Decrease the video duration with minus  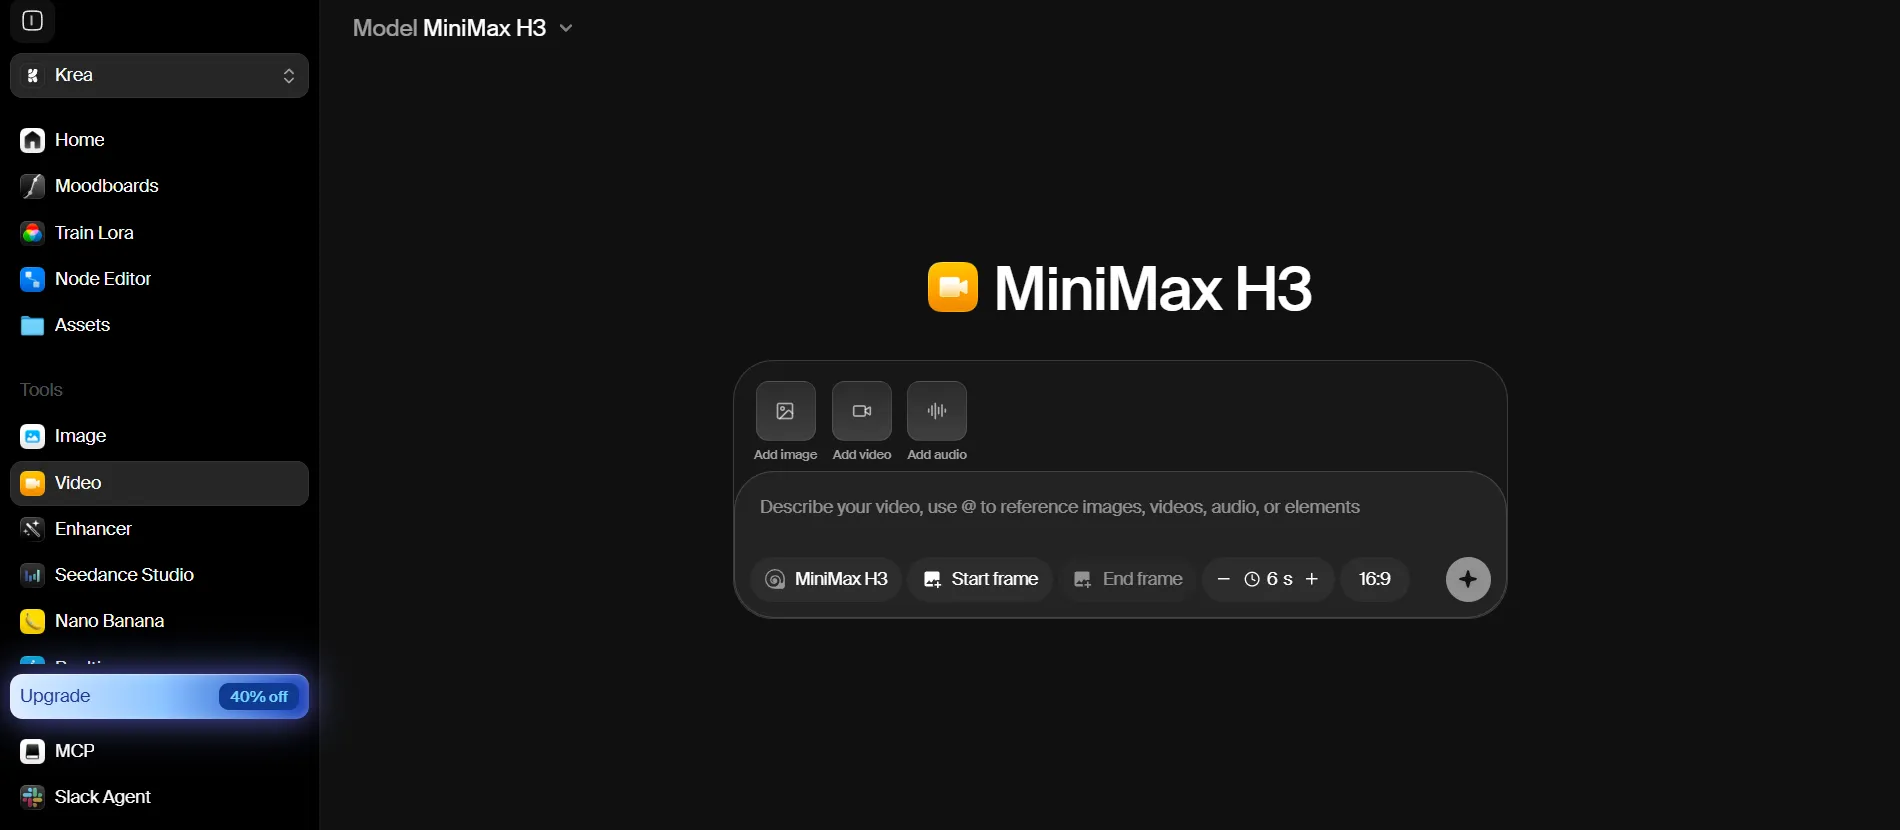1223,579
